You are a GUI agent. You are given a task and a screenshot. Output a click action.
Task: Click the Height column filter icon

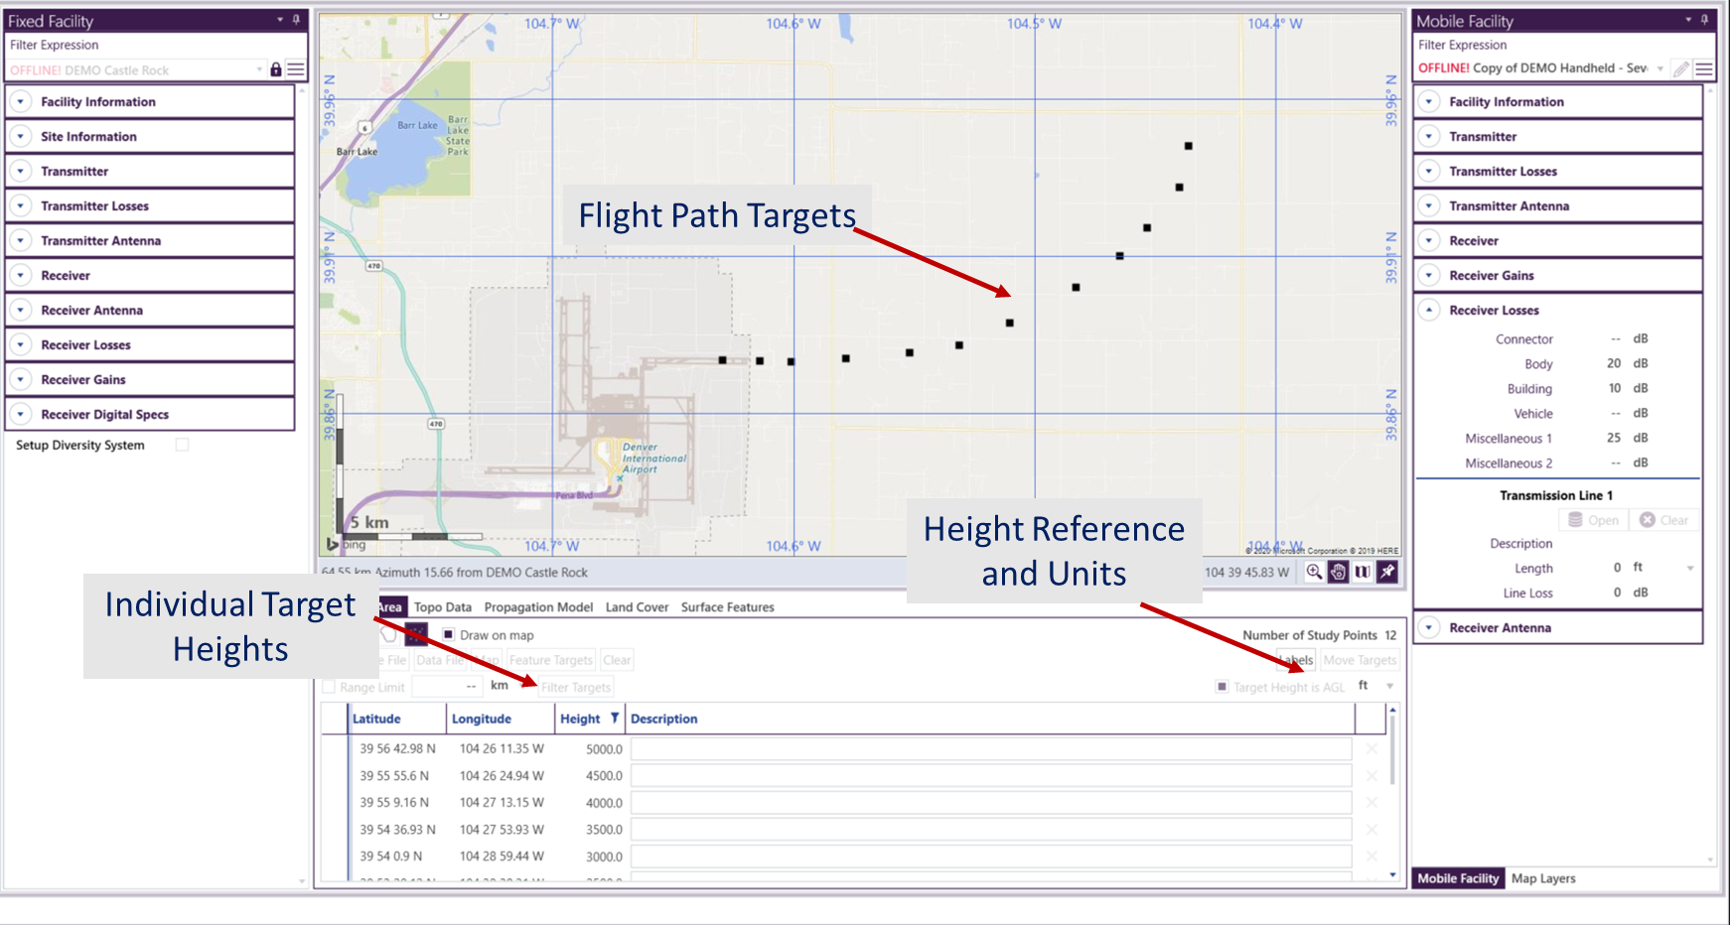click(x=614, y=718)
